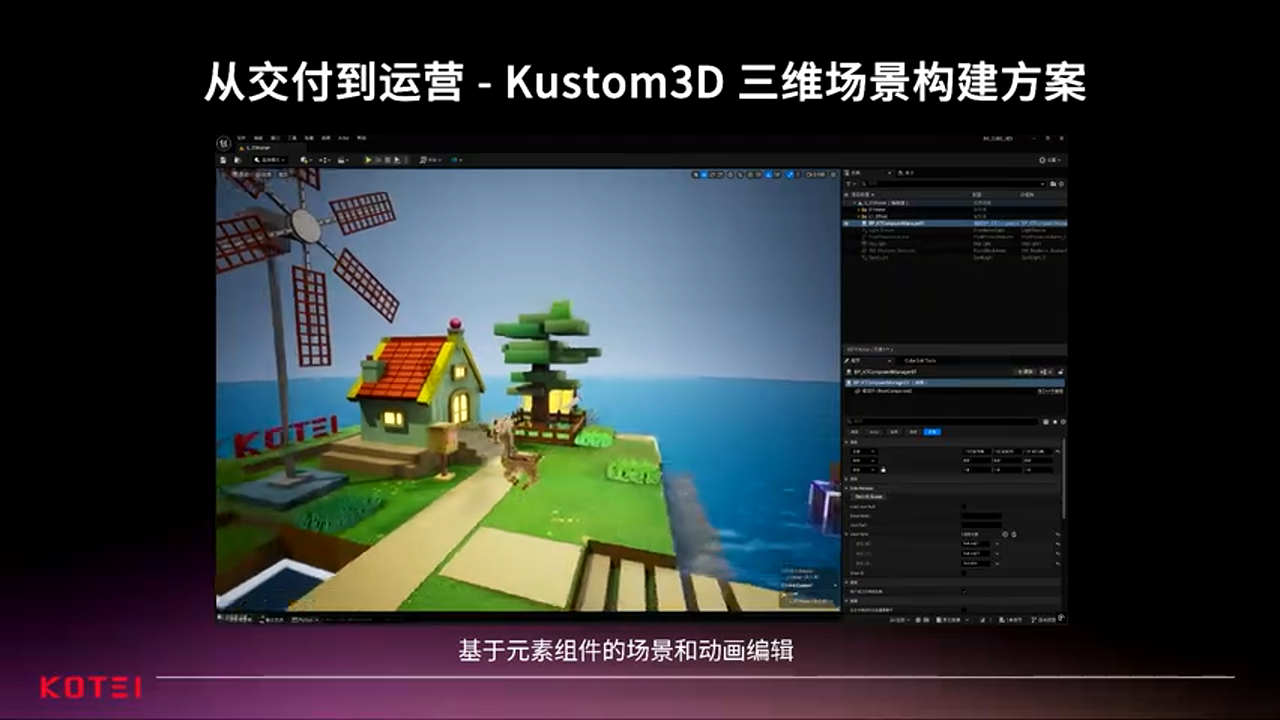
Task: Click the Platforms launch icon in the toolbar
Action: click(424, 160)
